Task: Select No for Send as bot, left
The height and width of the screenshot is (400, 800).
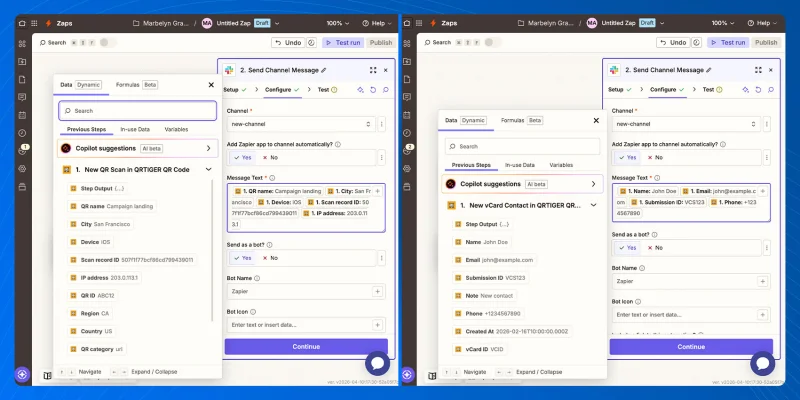Action: tap(270, 258)
